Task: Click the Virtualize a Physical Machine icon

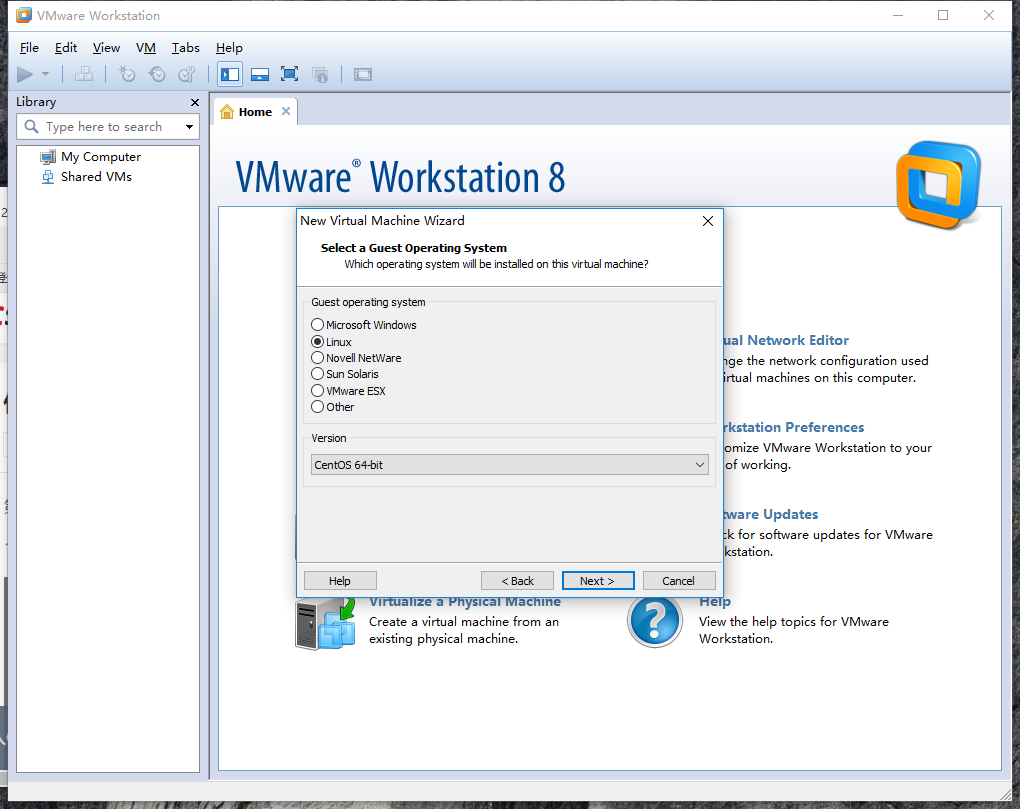Action: [x=325, y=624]
